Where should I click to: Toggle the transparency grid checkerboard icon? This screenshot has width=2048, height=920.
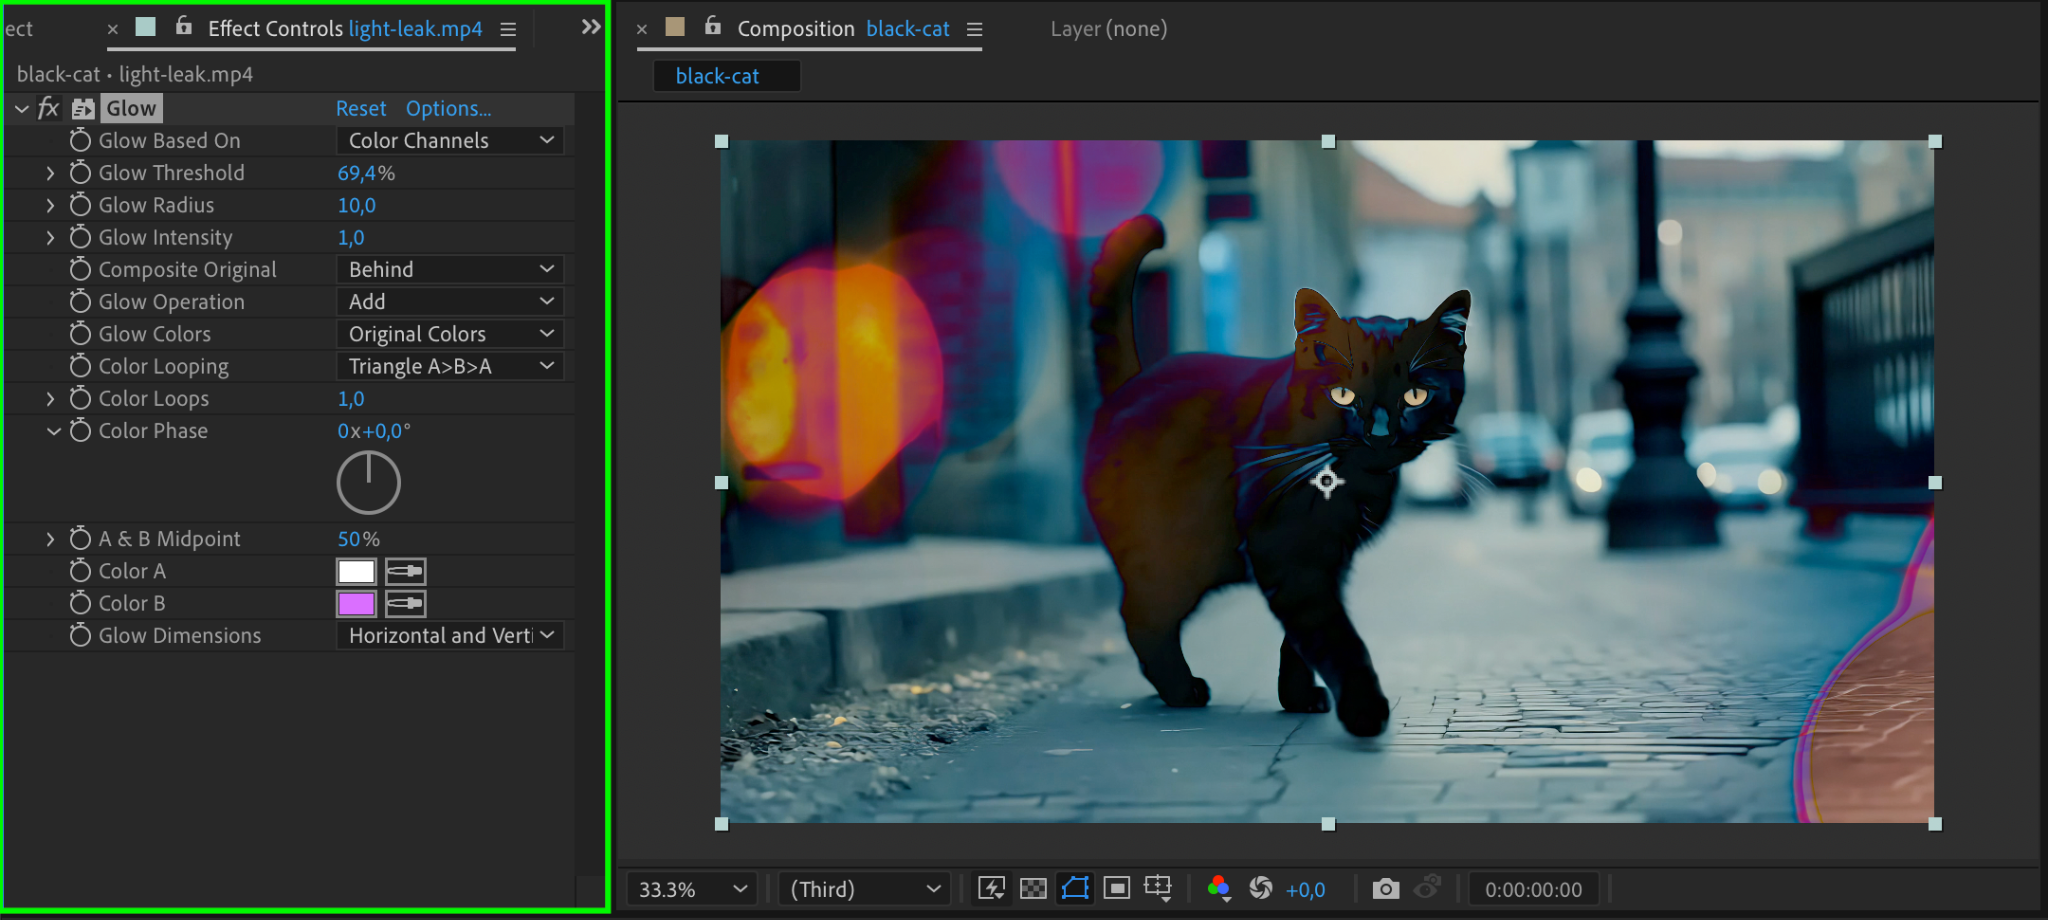coord(1033,888)
